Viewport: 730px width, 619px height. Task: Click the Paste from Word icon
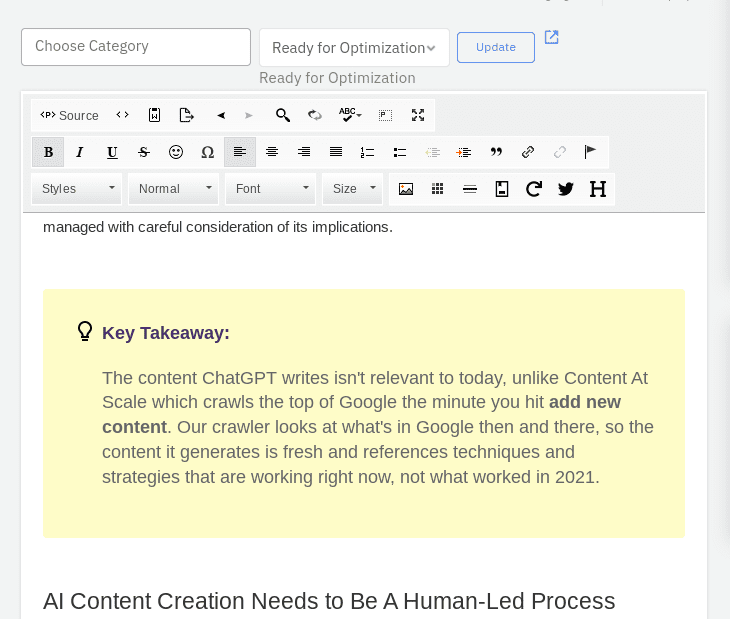pos(155,115)
